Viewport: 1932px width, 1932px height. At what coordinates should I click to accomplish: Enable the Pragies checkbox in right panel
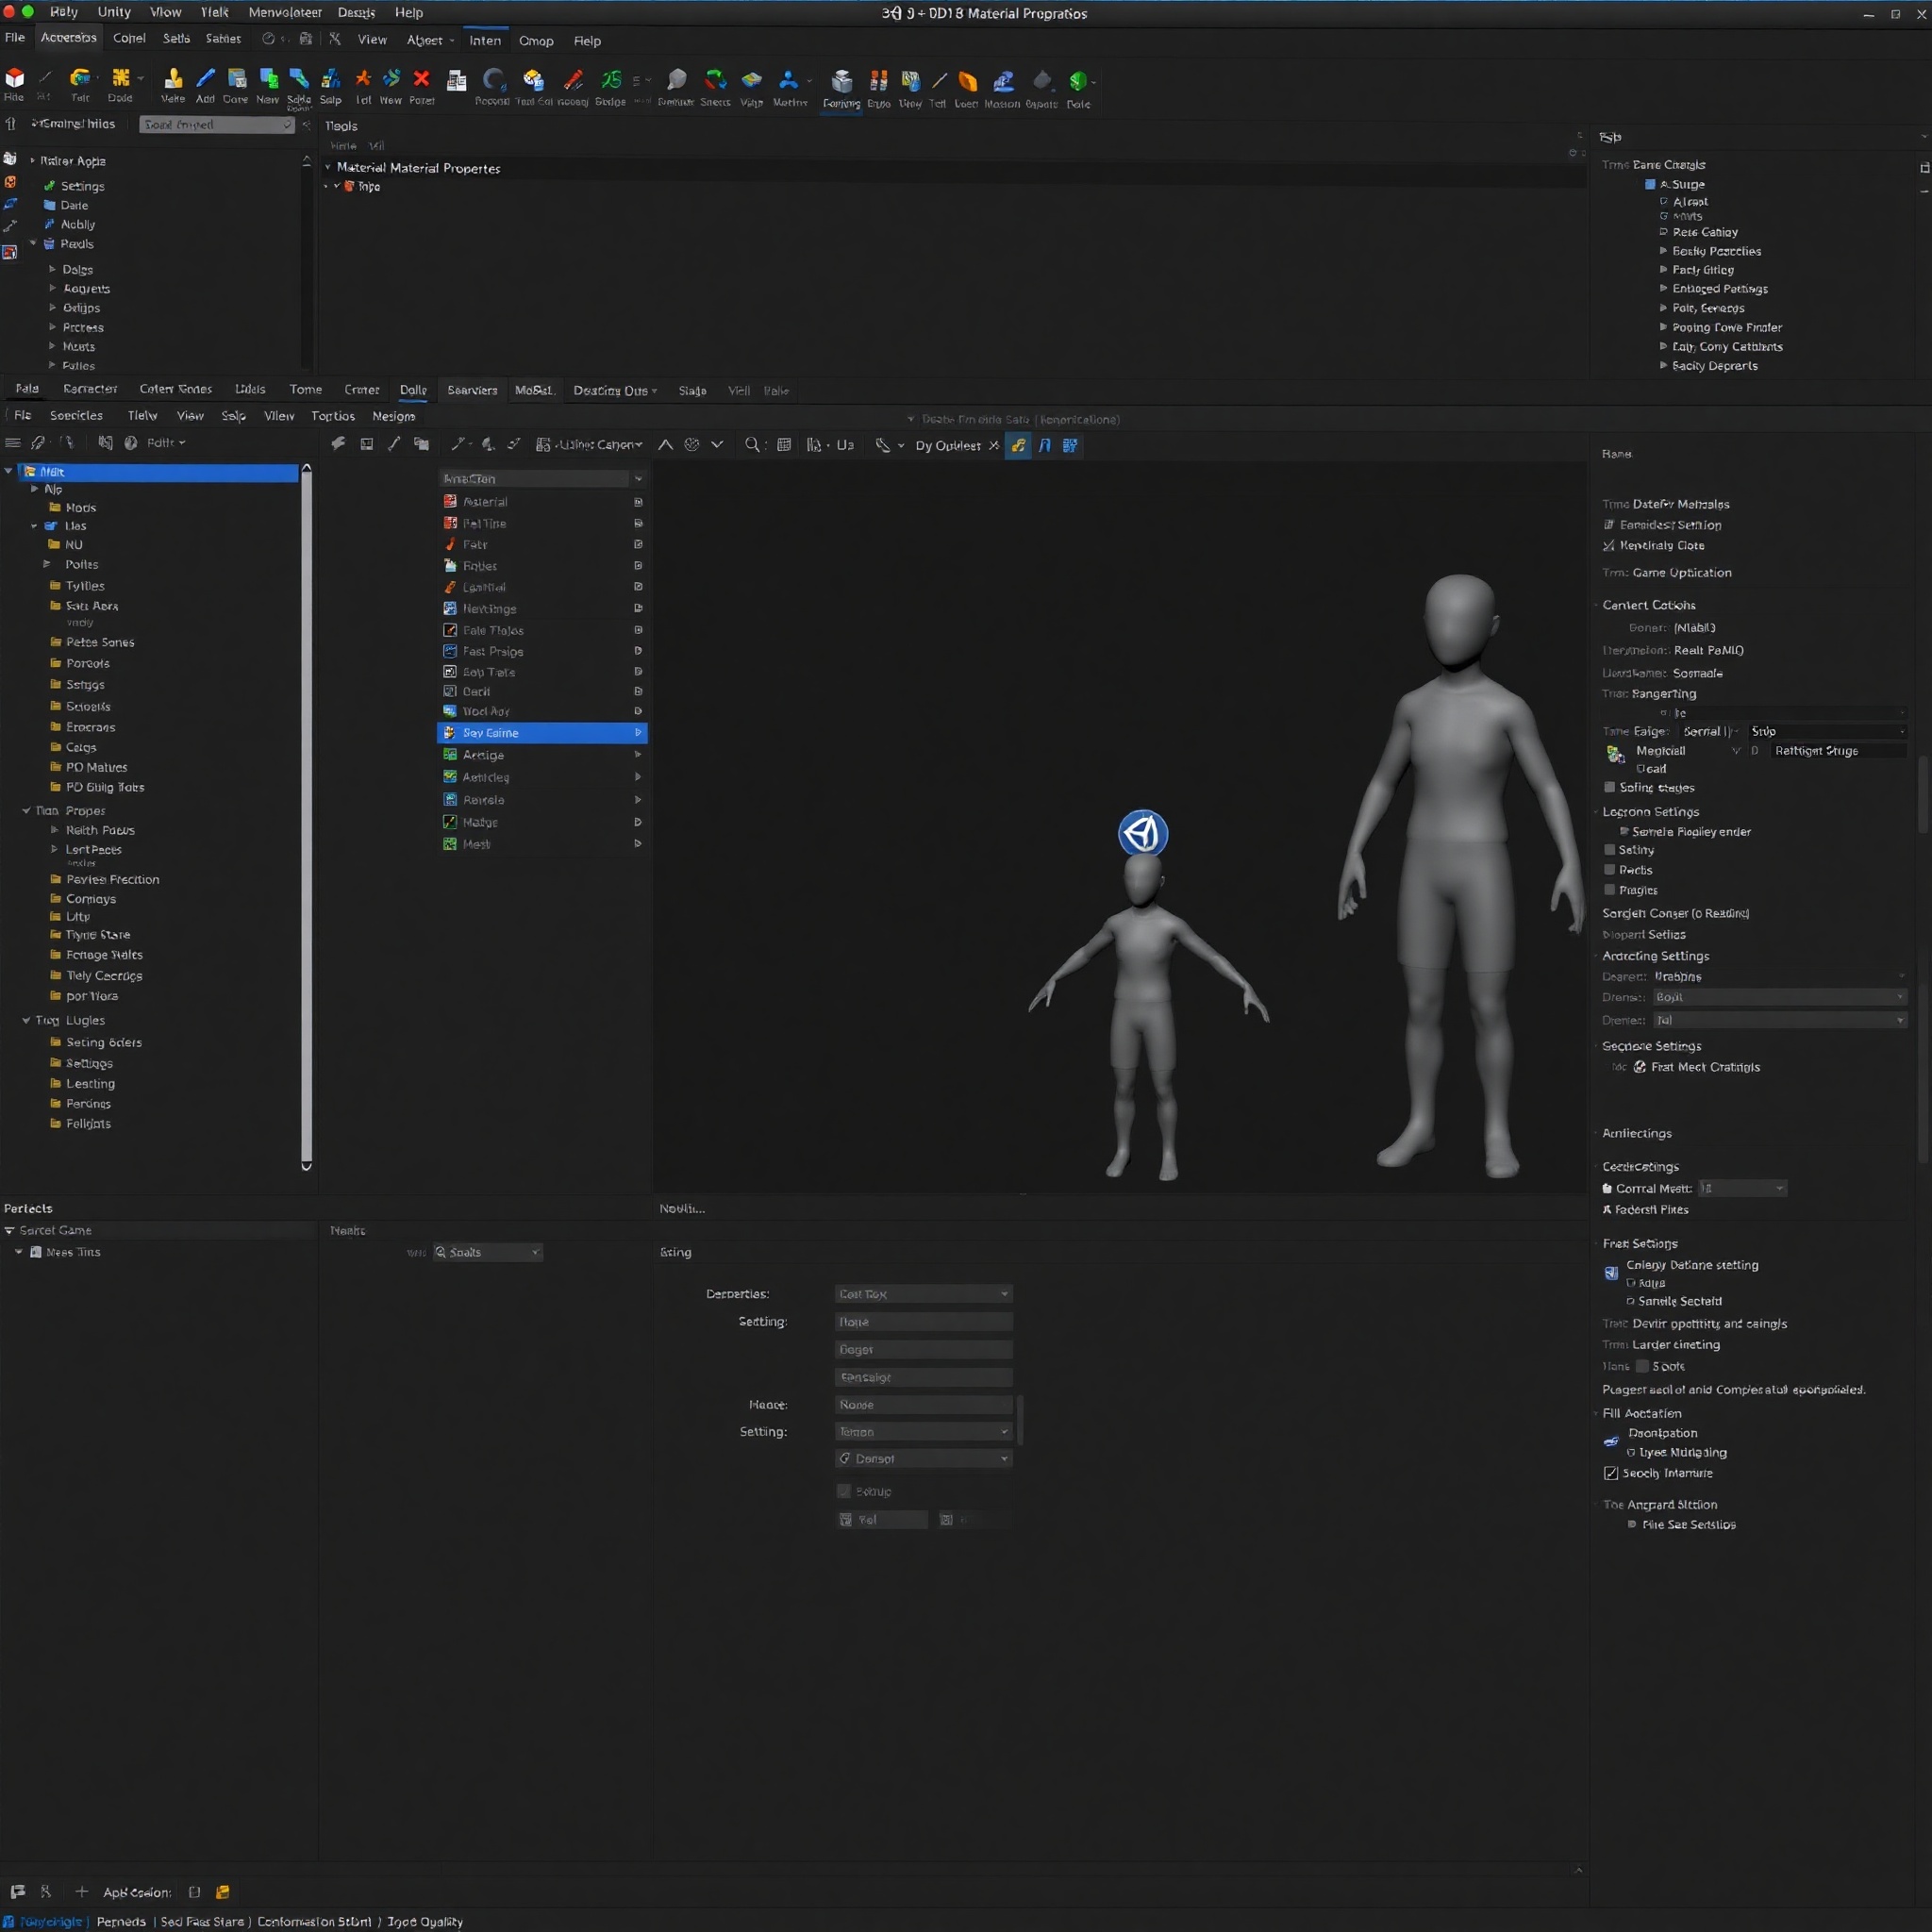coord(1610,889)
